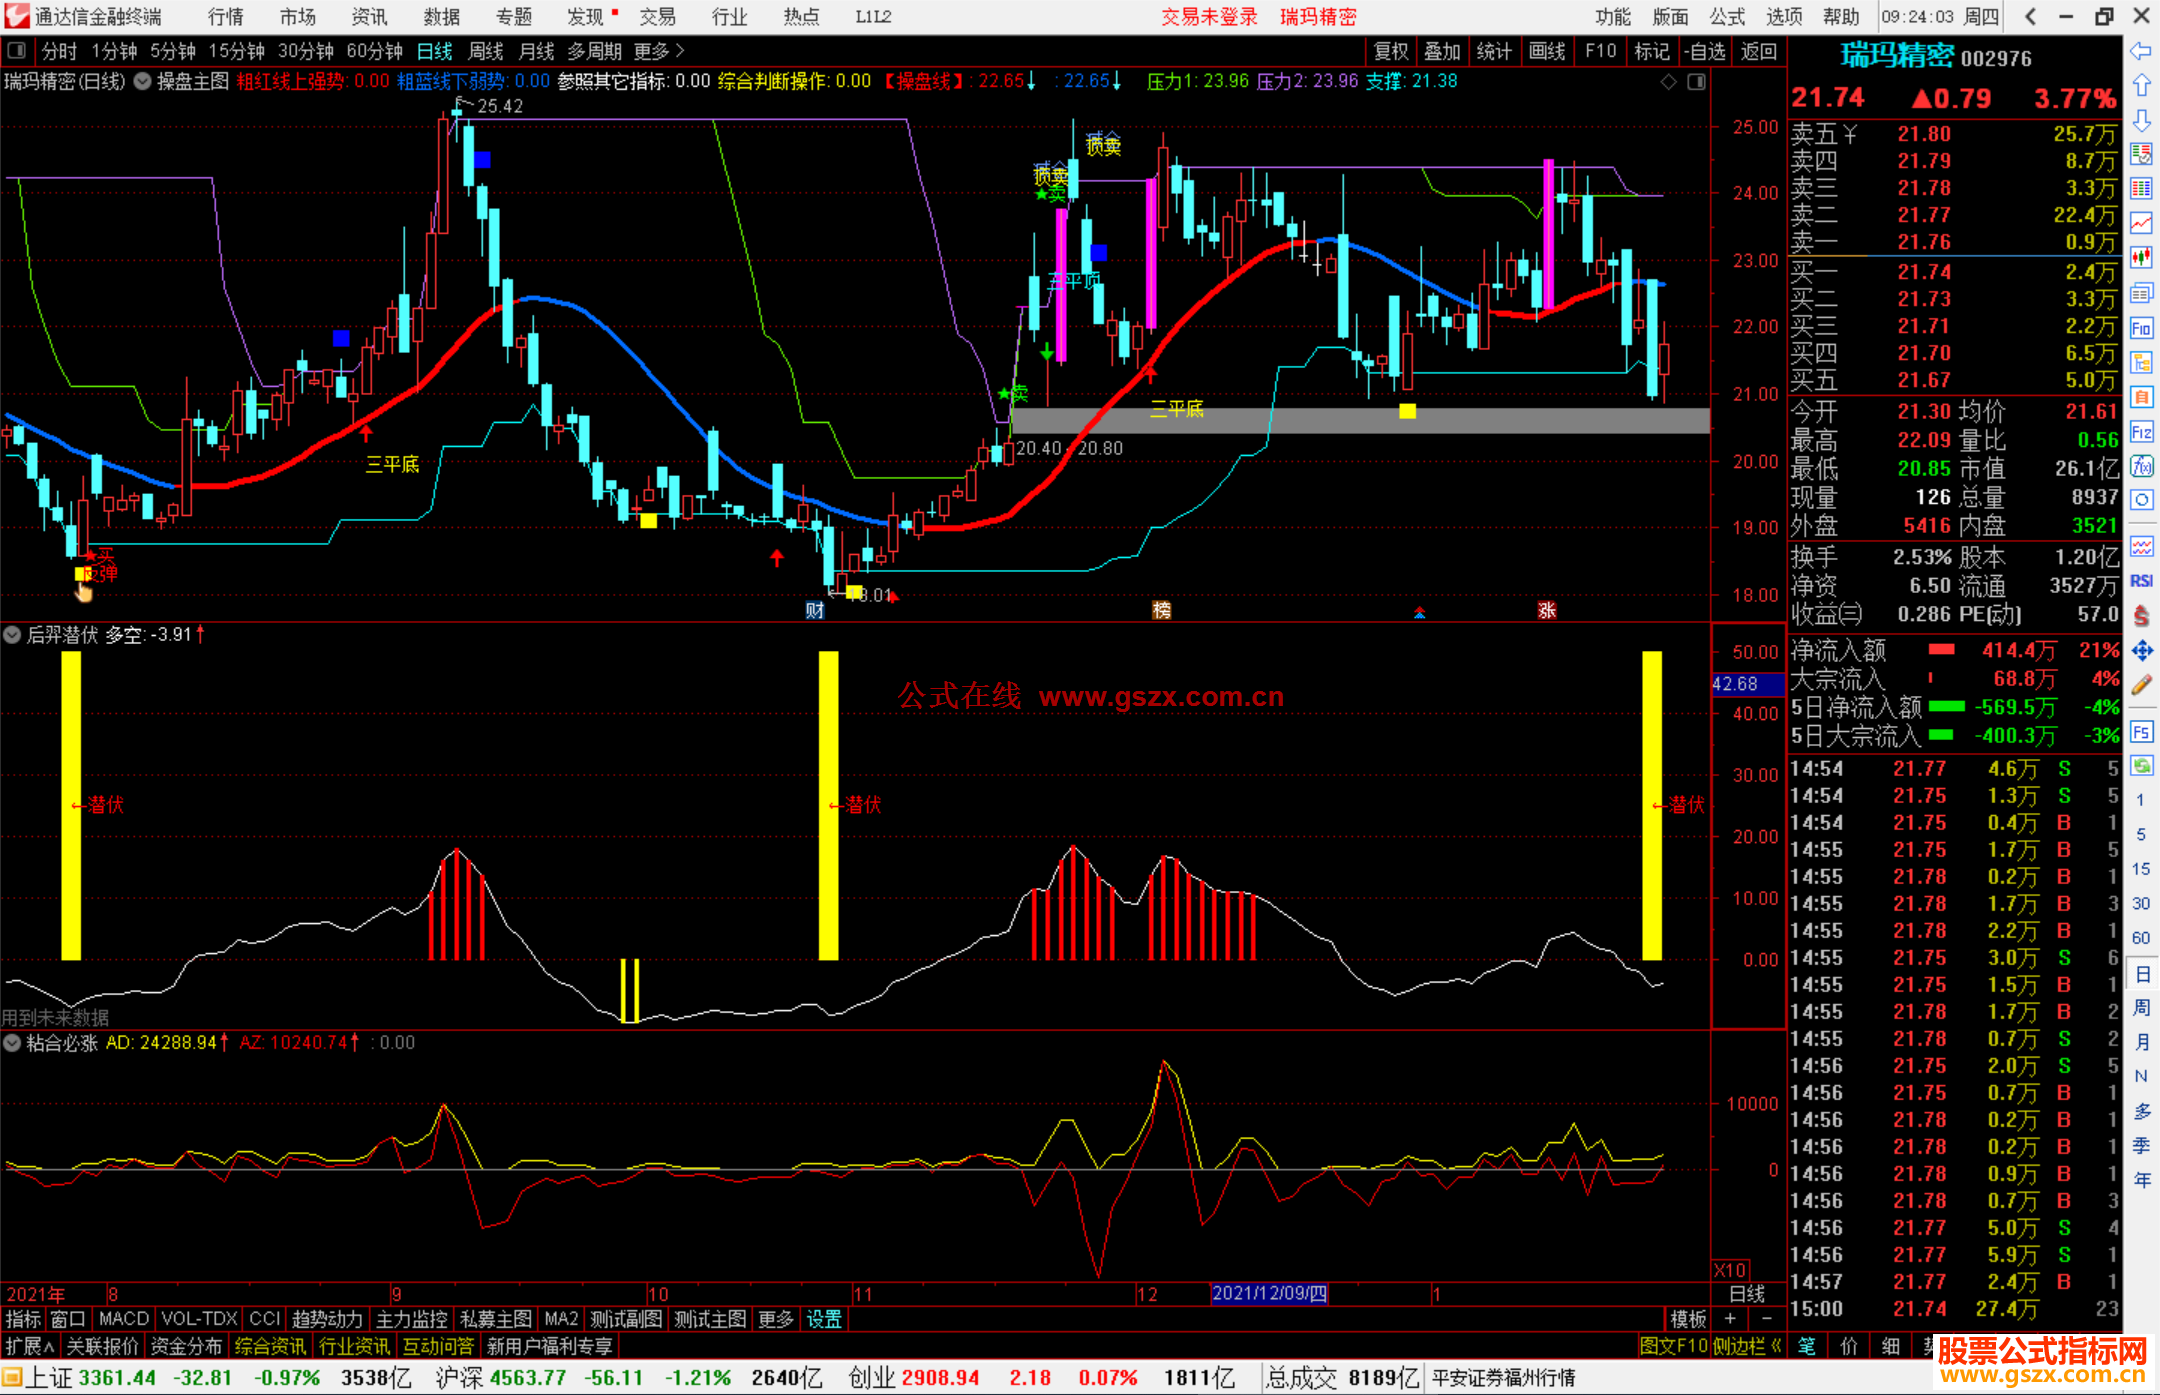Open the 指标 indicator selector at bottom
The width and height of the screenshot is (2160, 1395).
[23, 1319]
